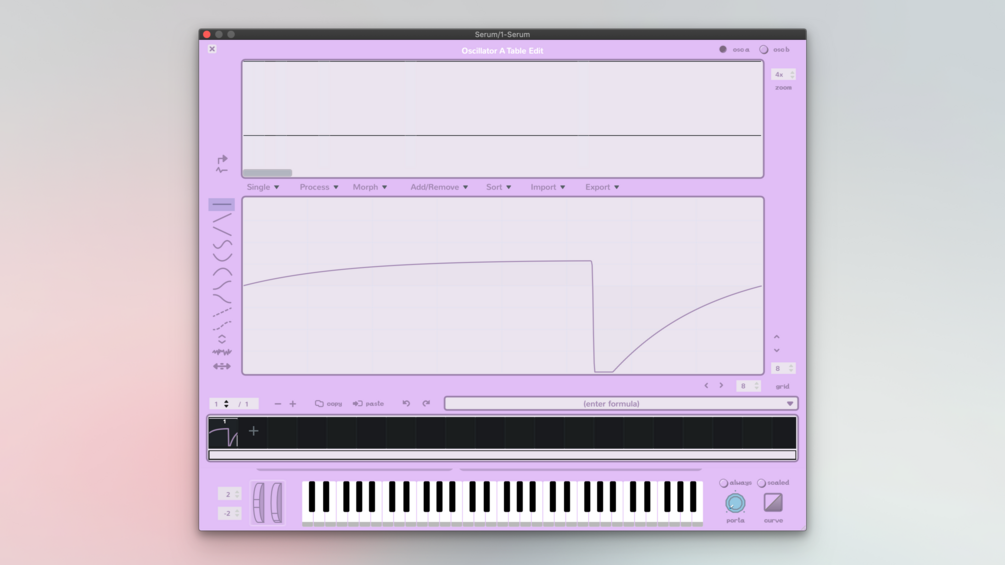This screenshot has height=565, width=1005.
Task: Click the small waveform icon under bent arrow
Action: point(222,170)
